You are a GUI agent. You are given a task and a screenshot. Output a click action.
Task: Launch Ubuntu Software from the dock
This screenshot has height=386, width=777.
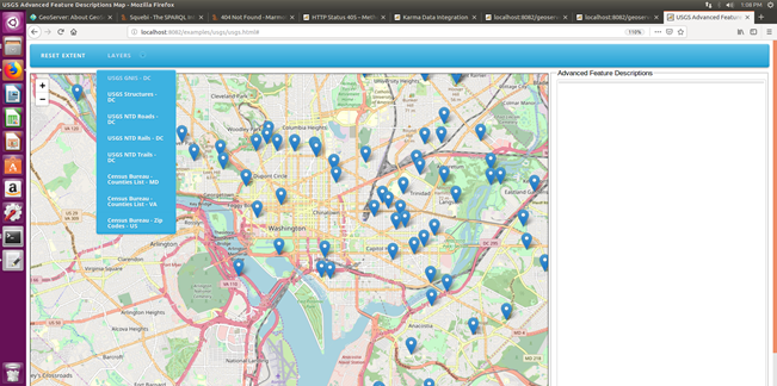pyautogui.click(x=12, y=165)
